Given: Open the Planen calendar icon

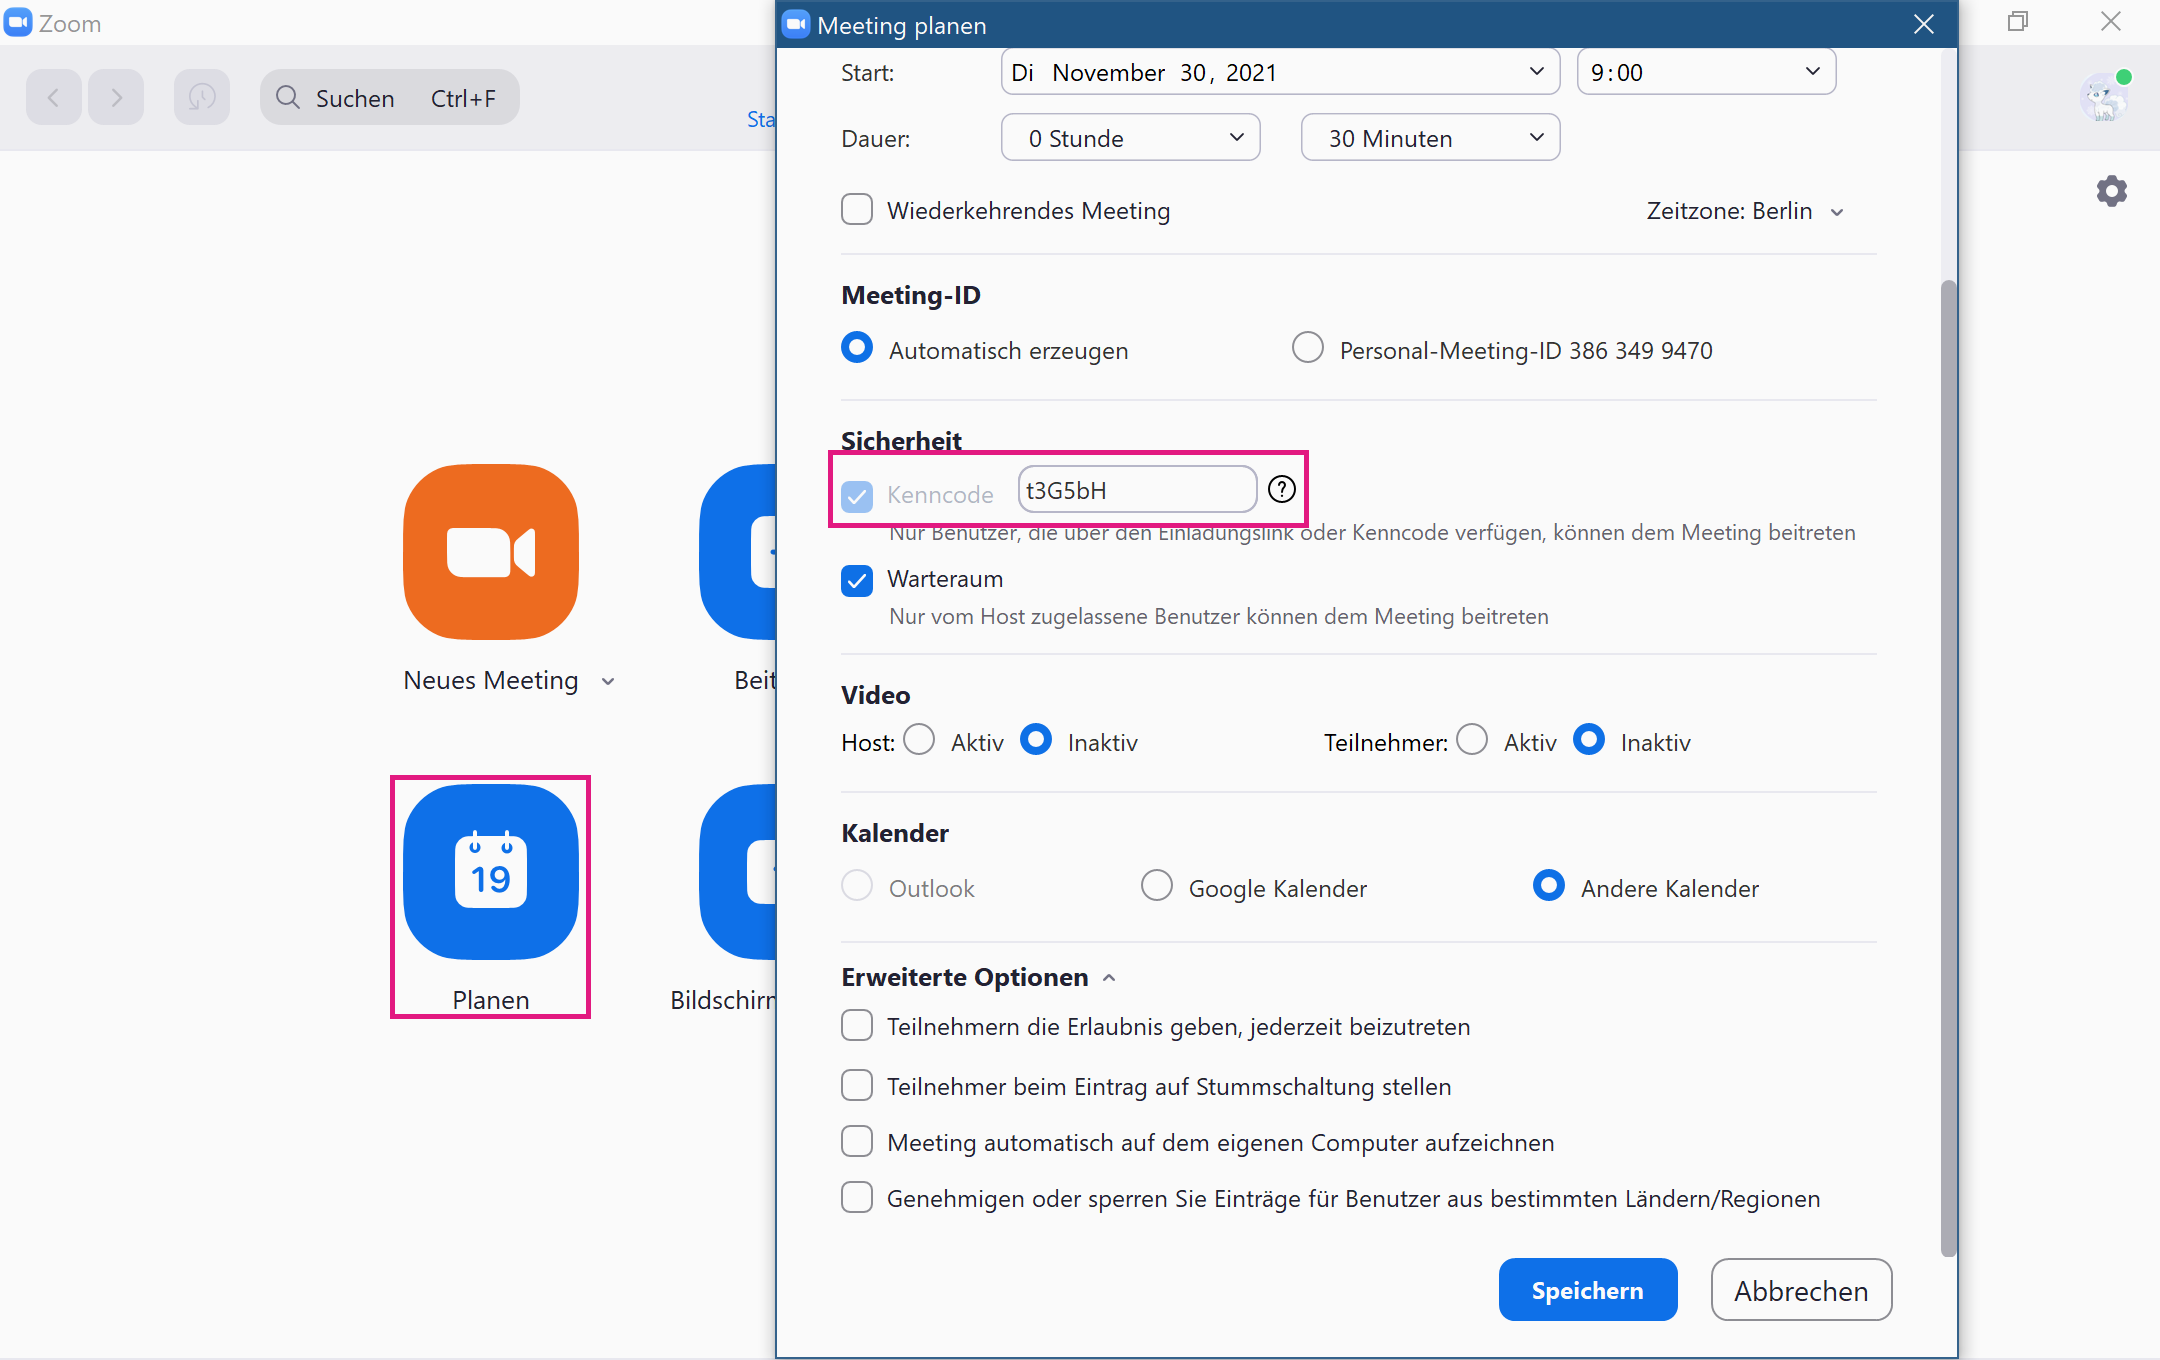Looking at the screenshot, I should pos(490,872).
